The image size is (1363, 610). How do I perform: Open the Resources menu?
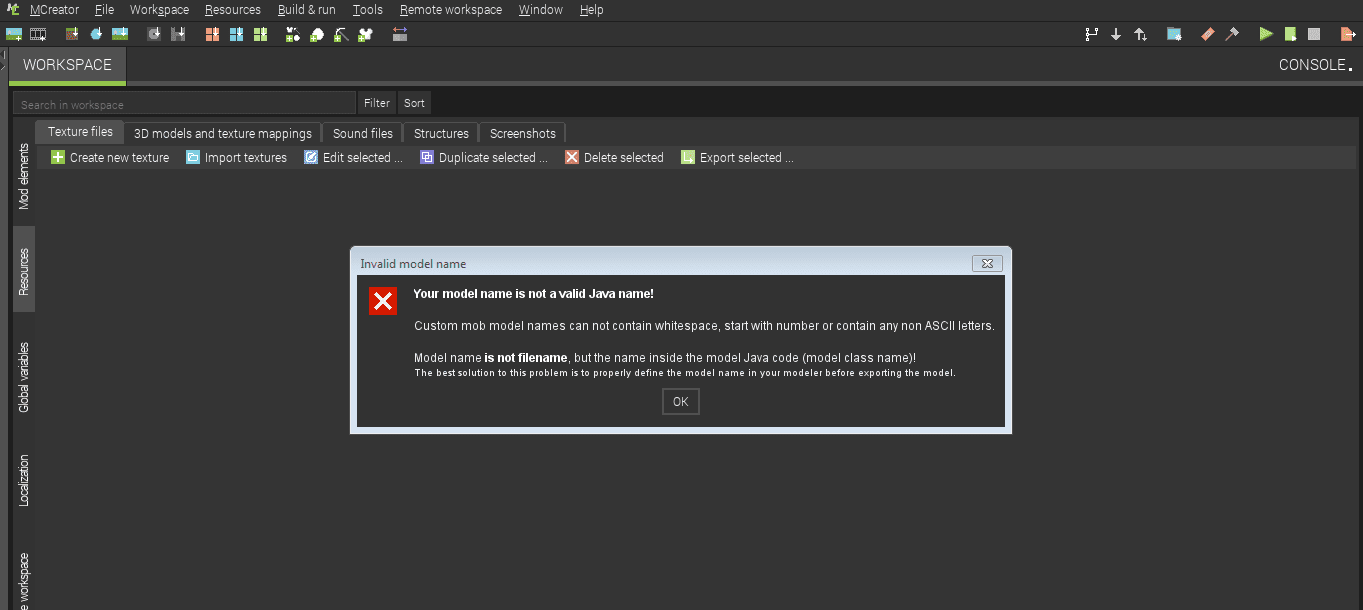point(233,9)
